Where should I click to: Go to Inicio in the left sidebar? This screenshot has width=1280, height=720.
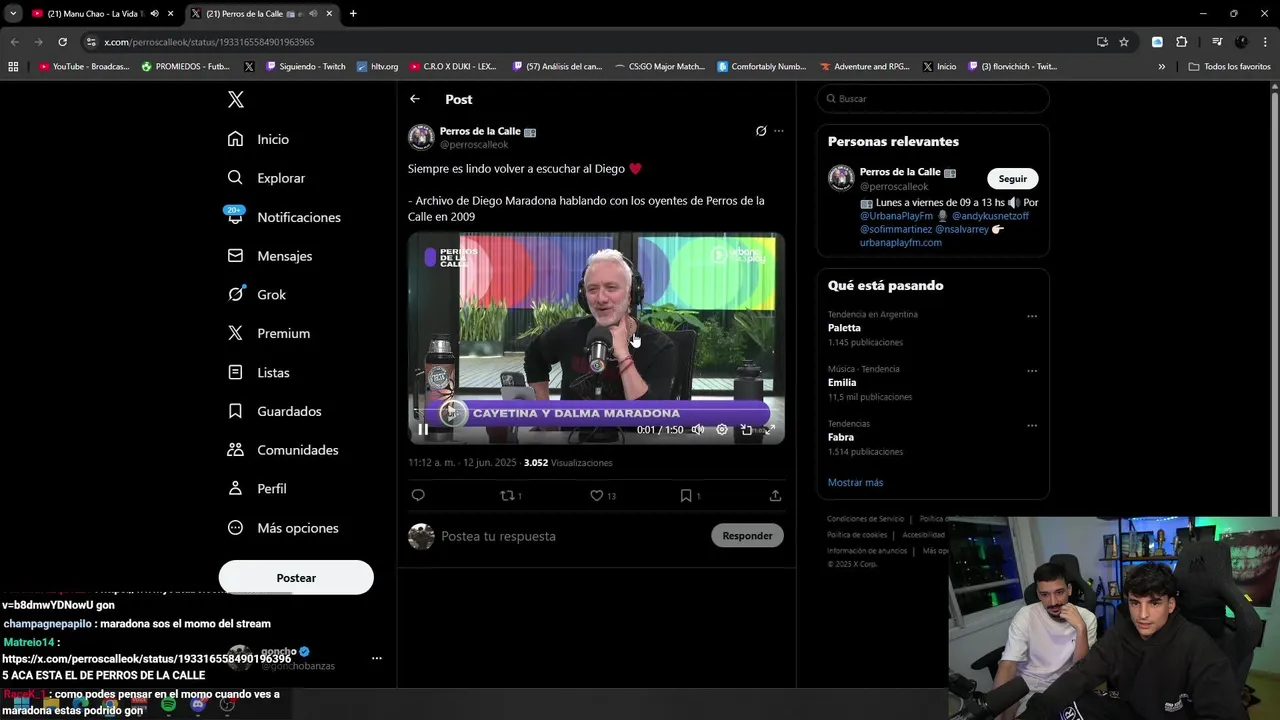click(x=258, y=139)
